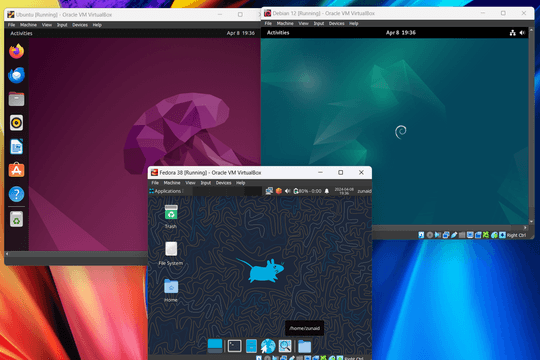Click the keyboard capture arrow icon in Debian status bar

pos(502,235)
